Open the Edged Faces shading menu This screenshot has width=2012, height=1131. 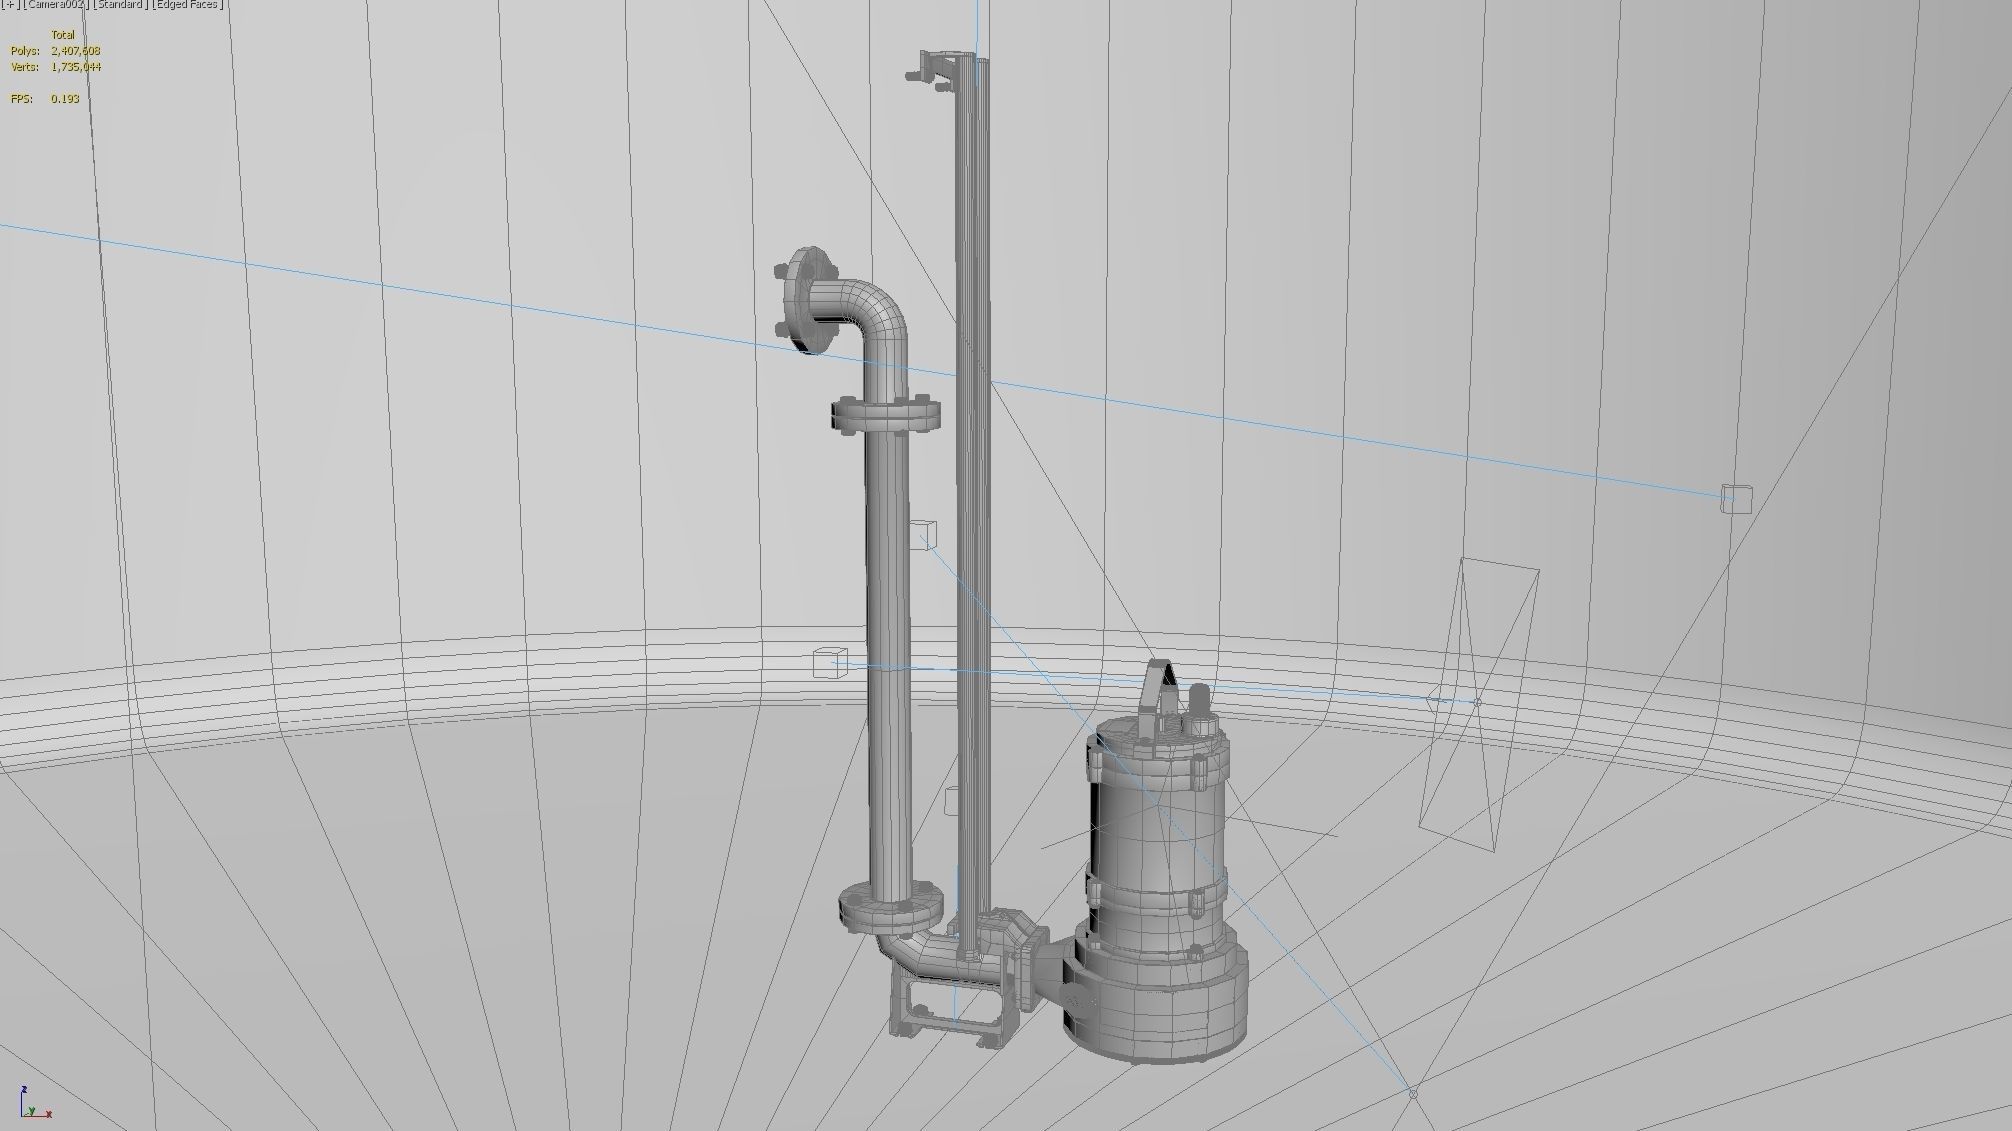click(187, 5)
